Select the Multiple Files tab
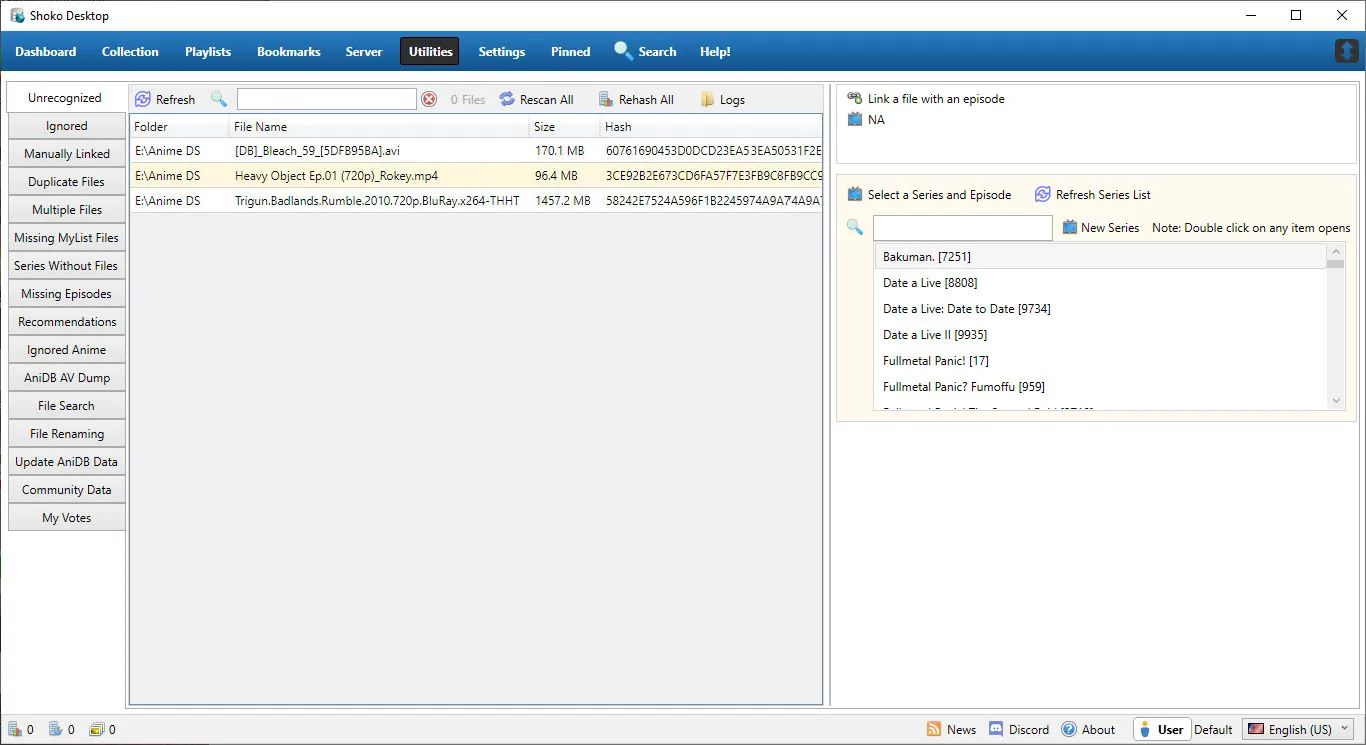This screenshot has height=745, width=1366. click(67, 210)
